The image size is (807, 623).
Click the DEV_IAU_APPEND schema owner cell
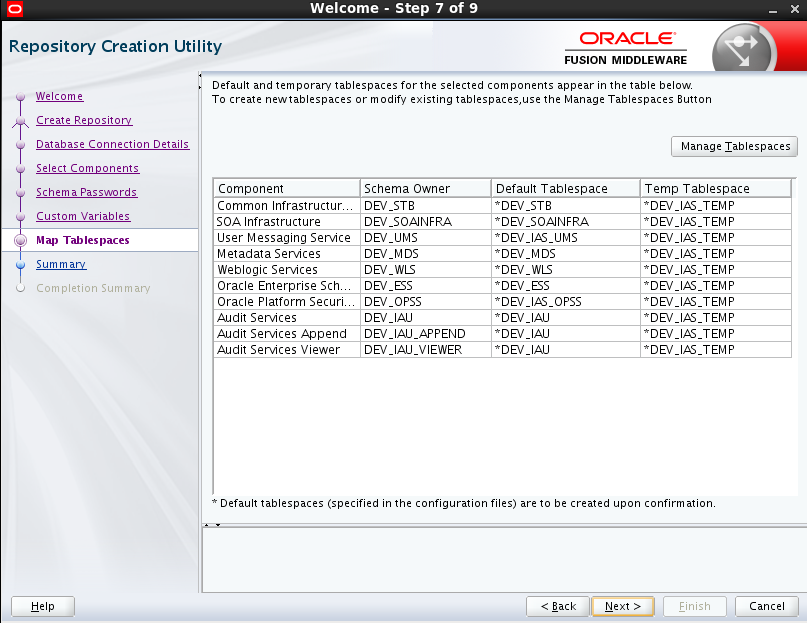(x=426, y=334)
